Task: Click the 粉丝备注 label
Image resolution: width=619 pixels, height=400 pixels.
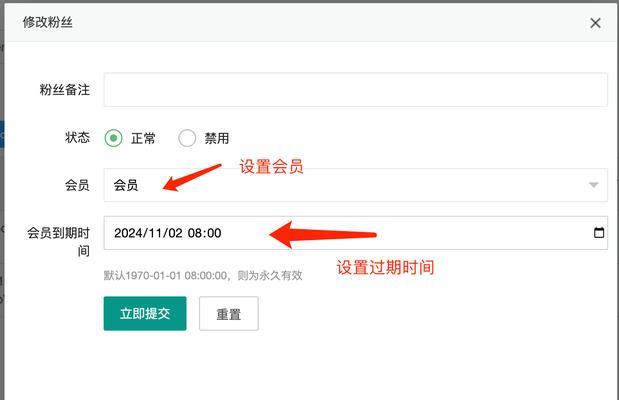Action: pos(65,90)
